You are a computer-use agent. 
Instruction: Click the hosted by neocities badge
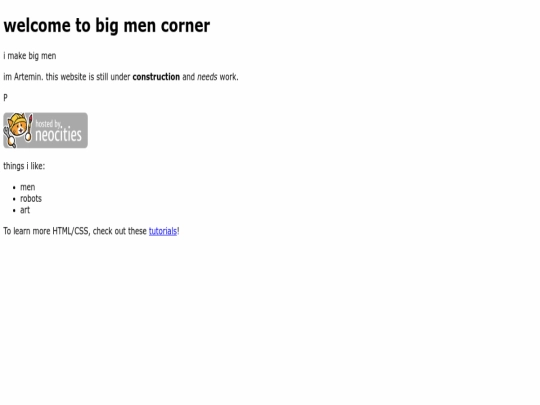click(x=45, y=130)
